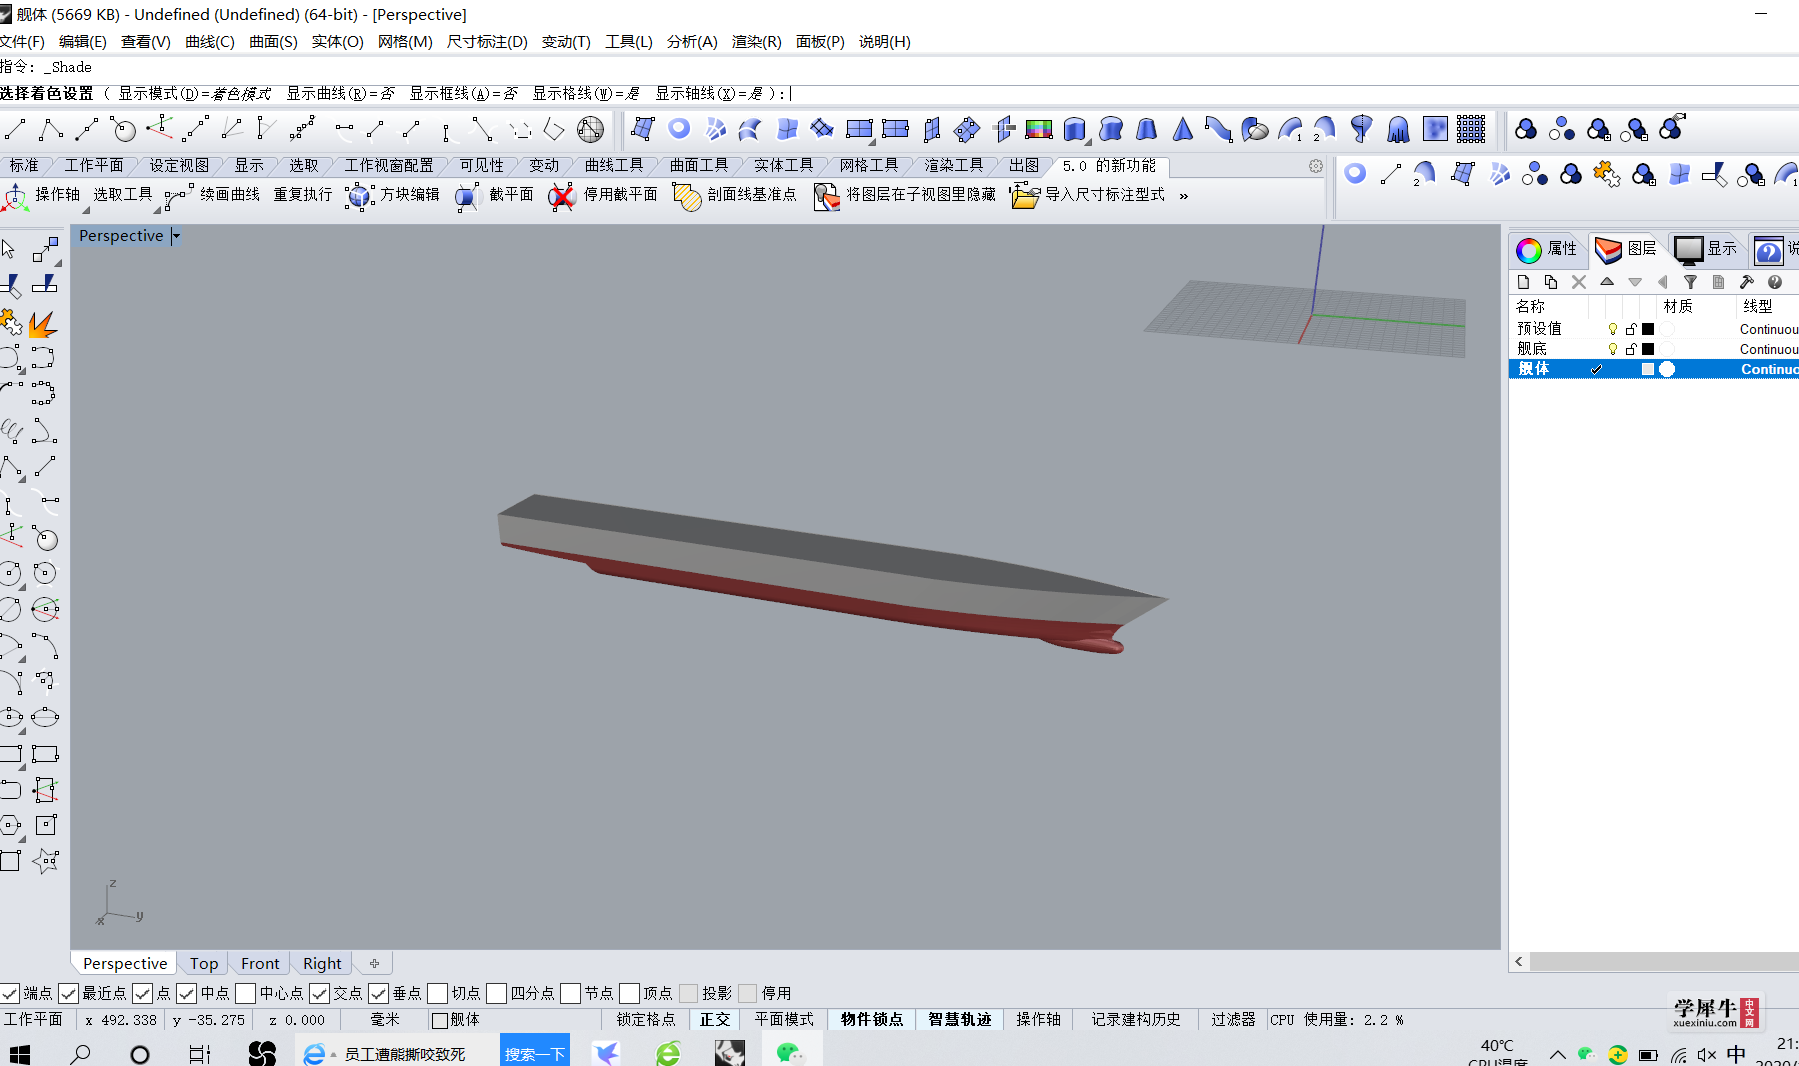Select the torus-shaped surface icon

pyautogui.click(x=679, y=129)
